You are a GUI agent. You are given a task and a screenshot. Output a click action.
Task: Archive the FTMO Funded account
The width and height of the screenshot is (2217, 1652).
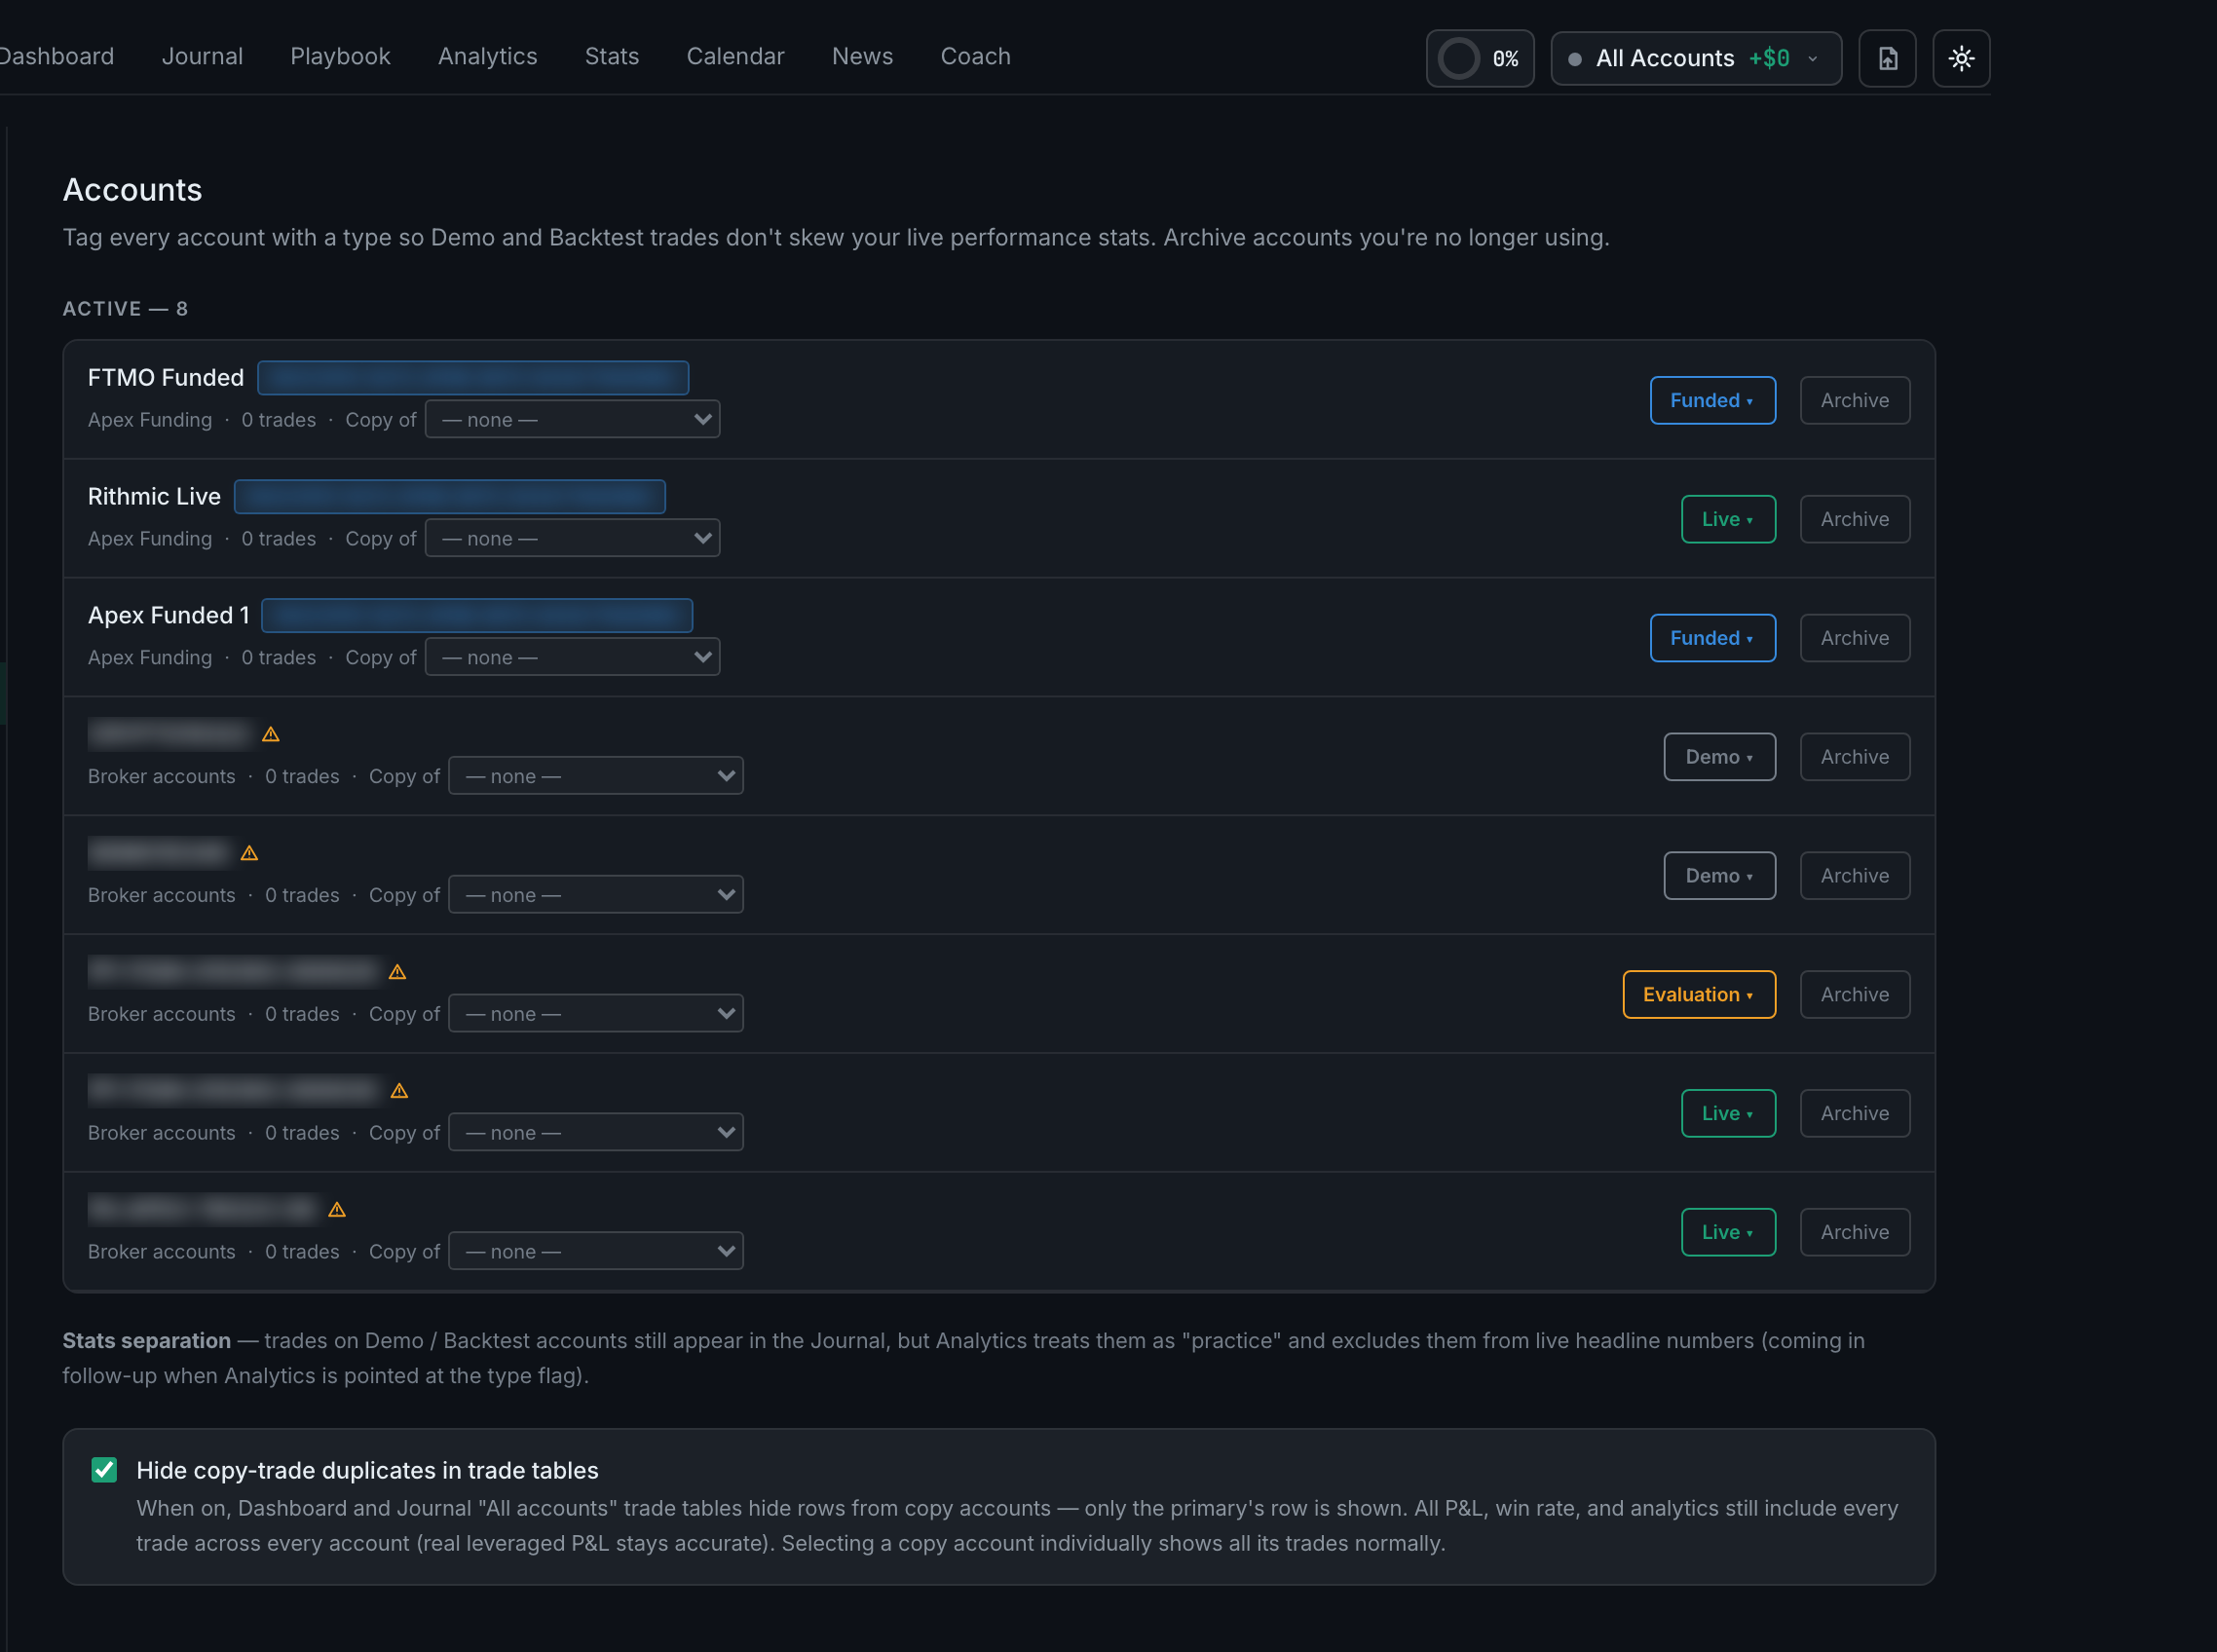[x=1854, y=401]
